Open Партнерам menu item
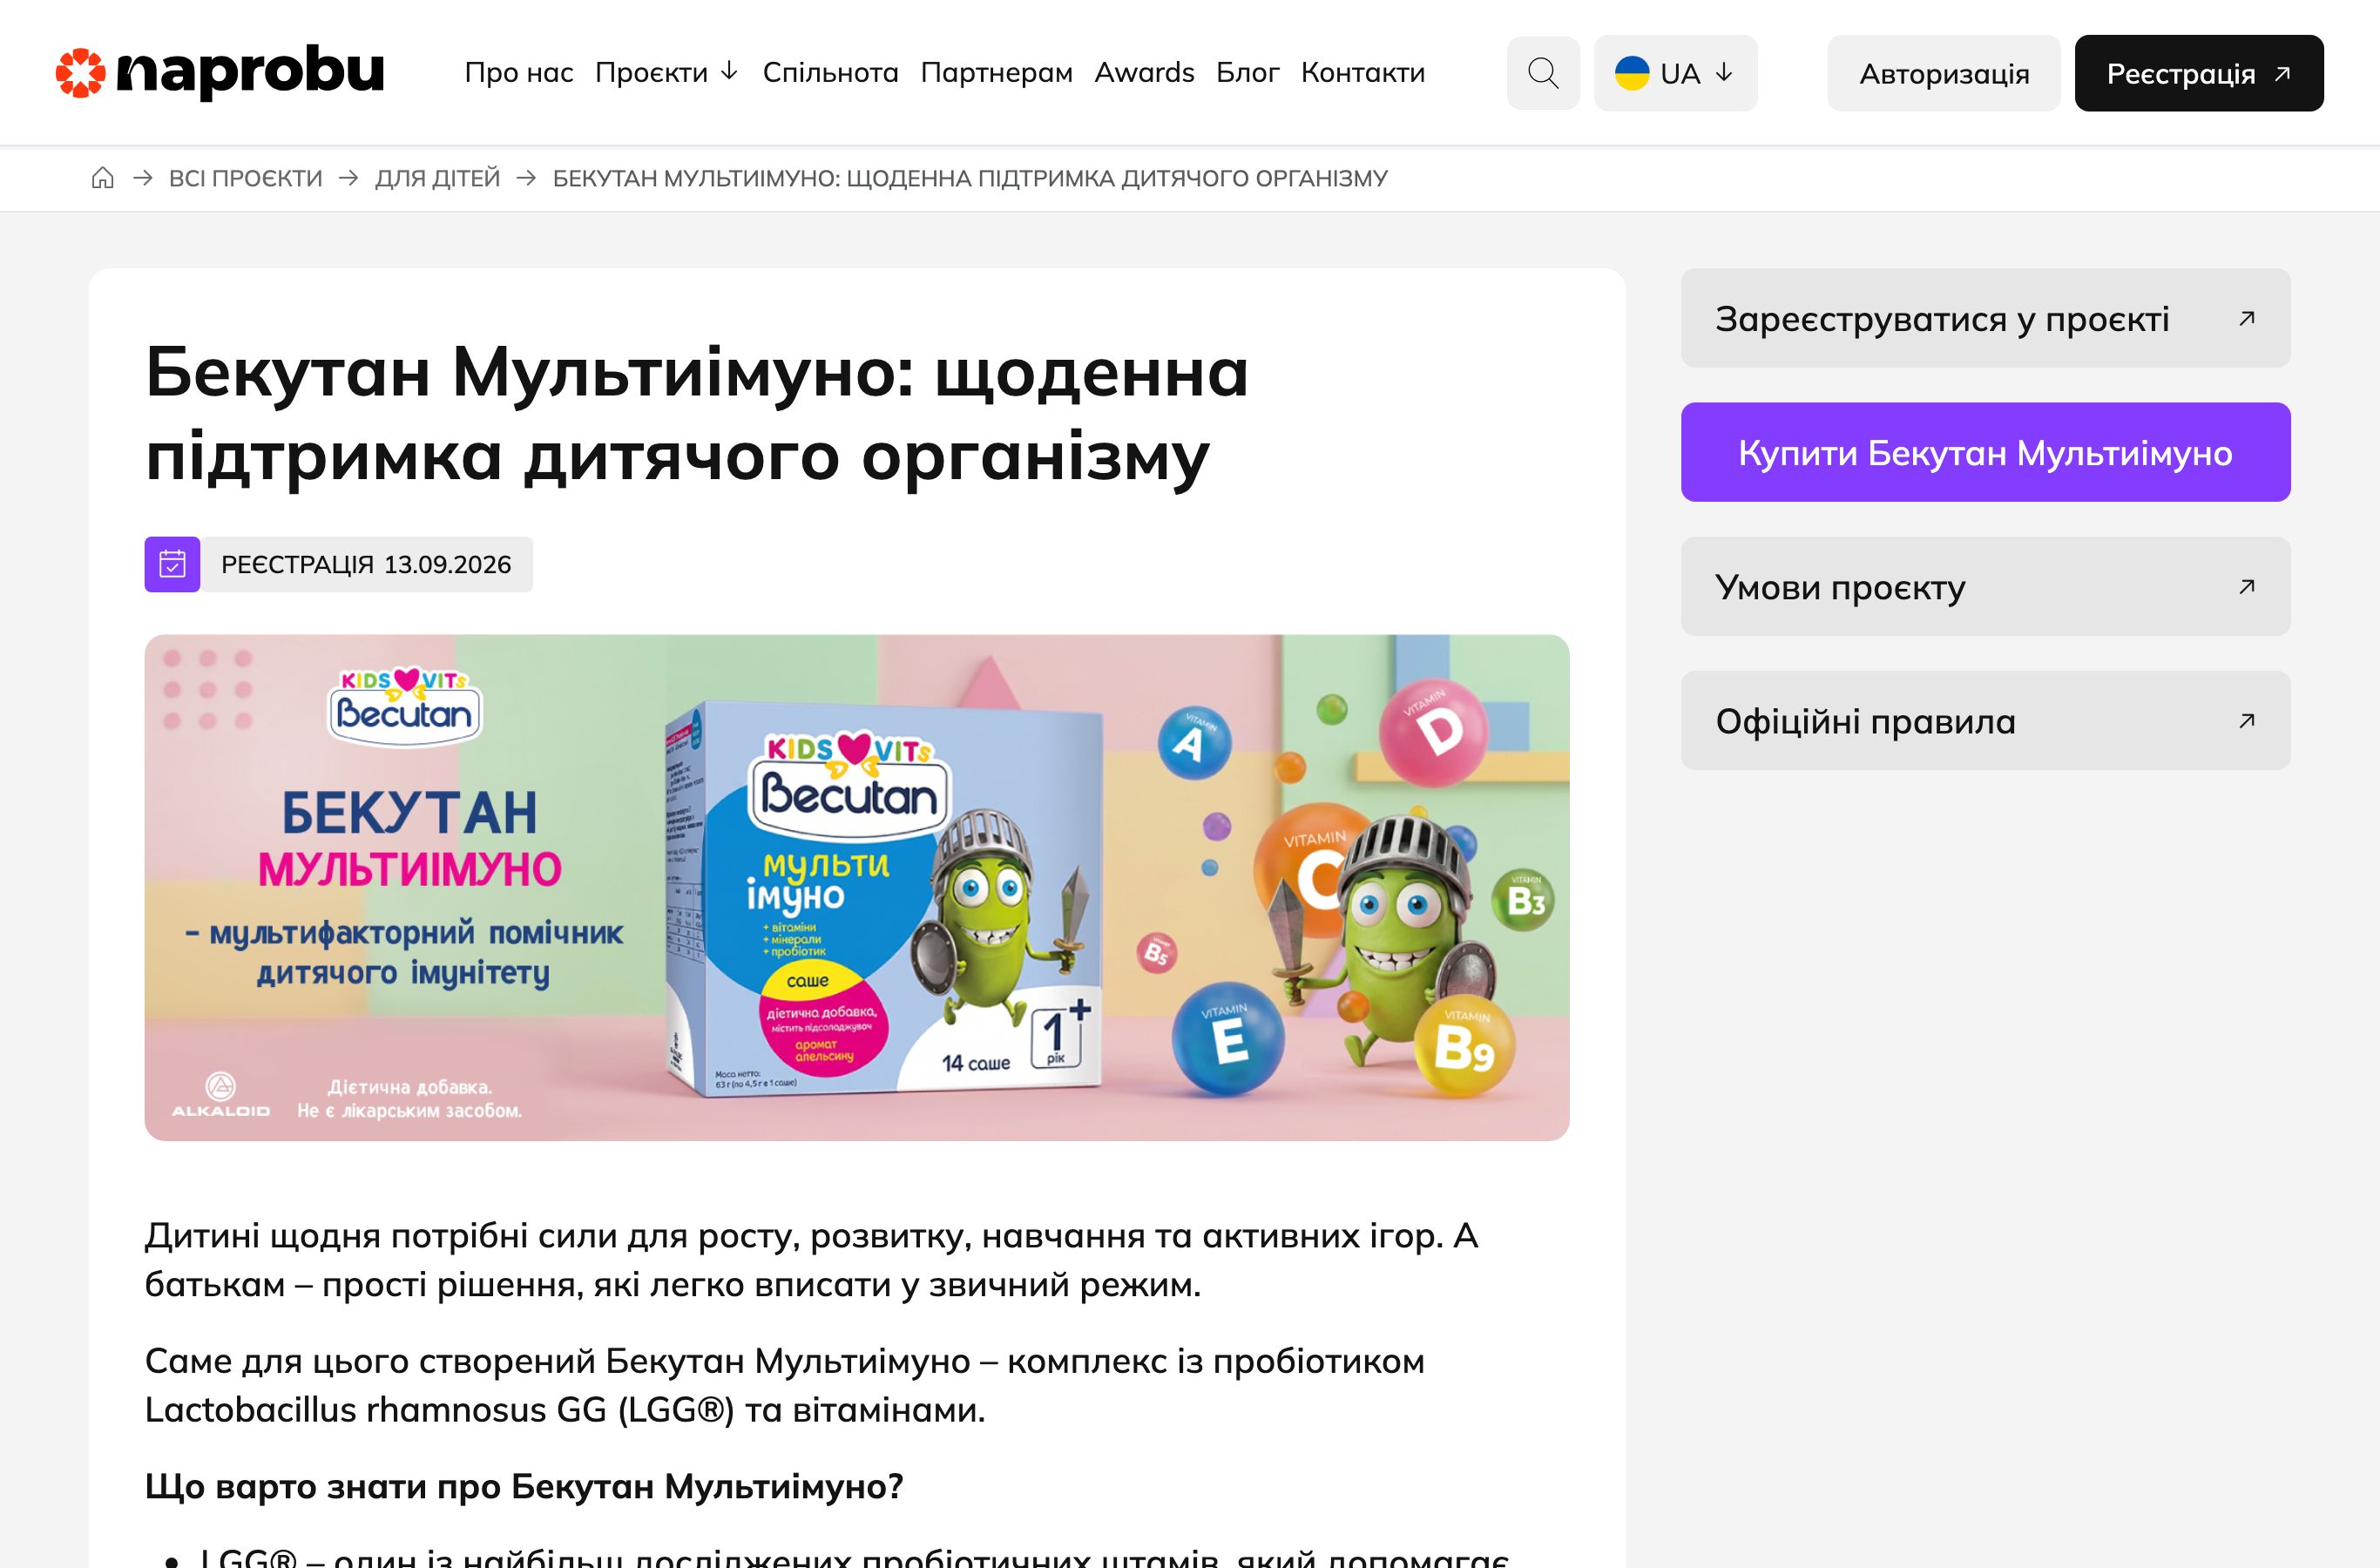Image resolution: width=2380 pixels, height=1568 pixels. (x=996, y=72)
